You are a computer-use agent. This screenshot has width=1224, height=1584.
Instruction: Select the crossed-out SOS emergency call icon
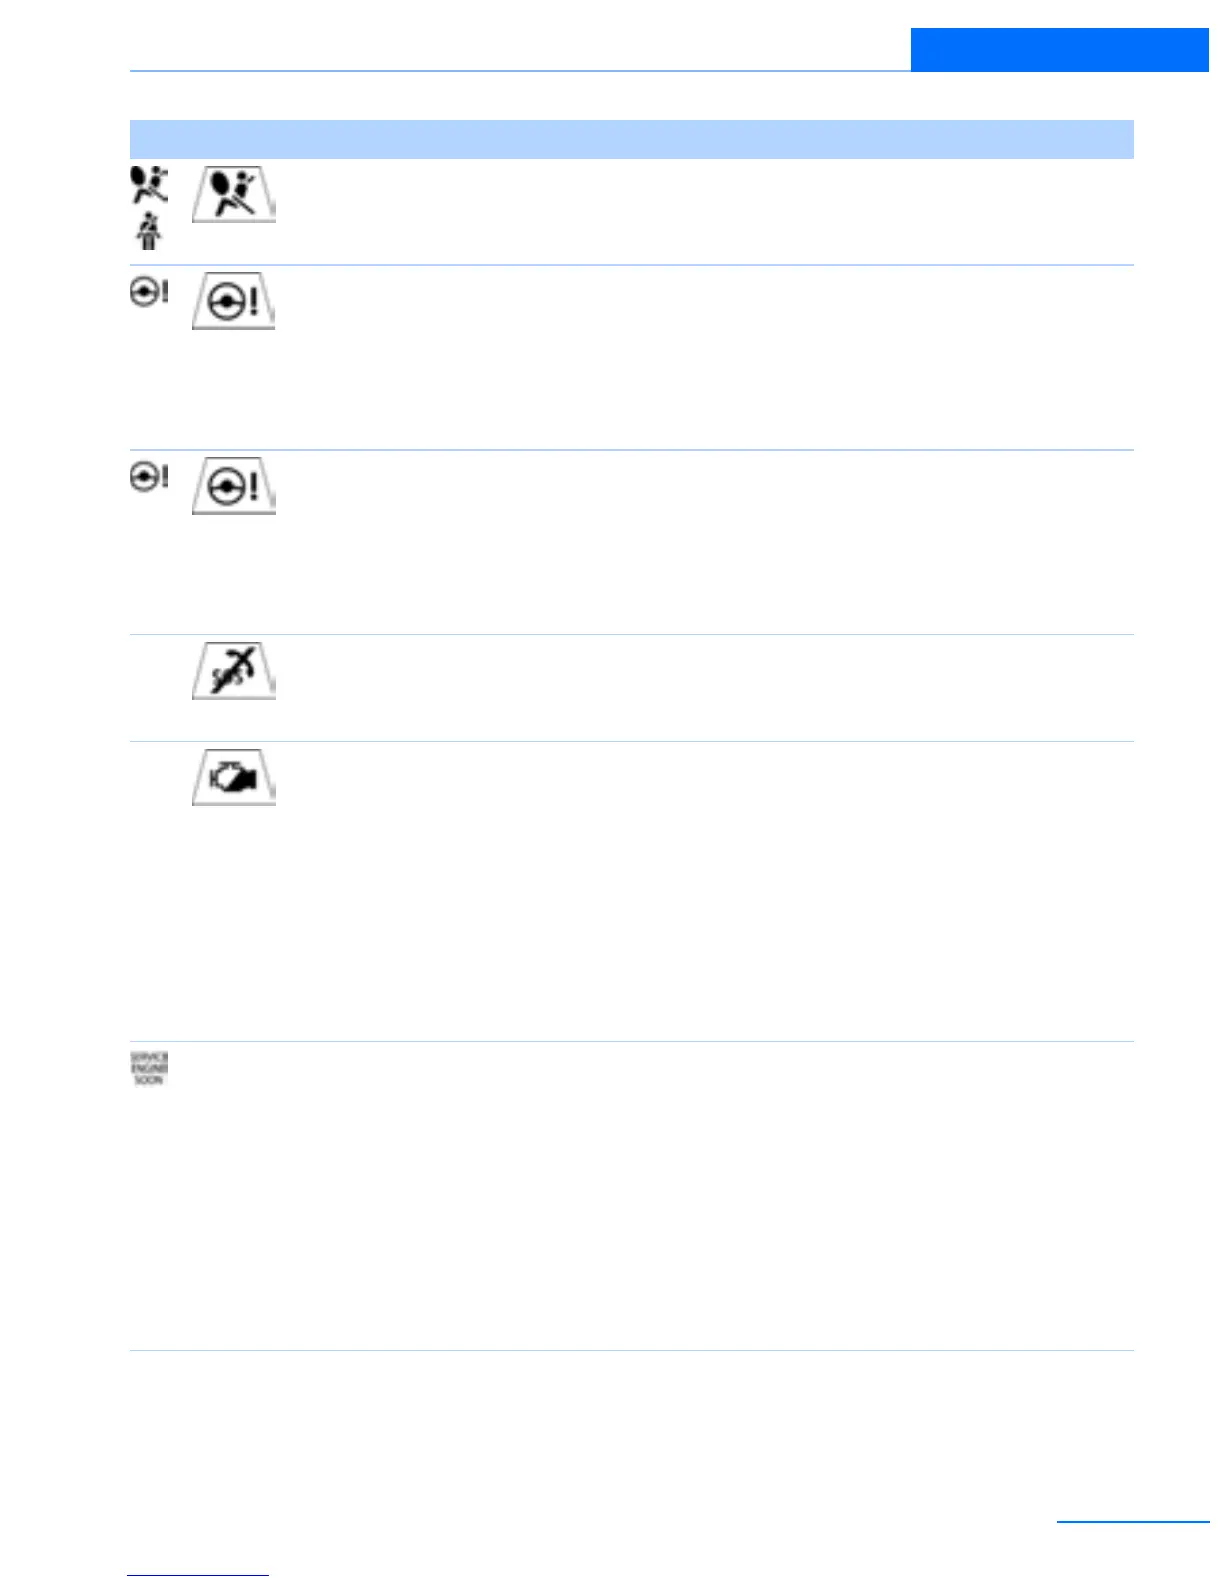[x=234, y=671]
